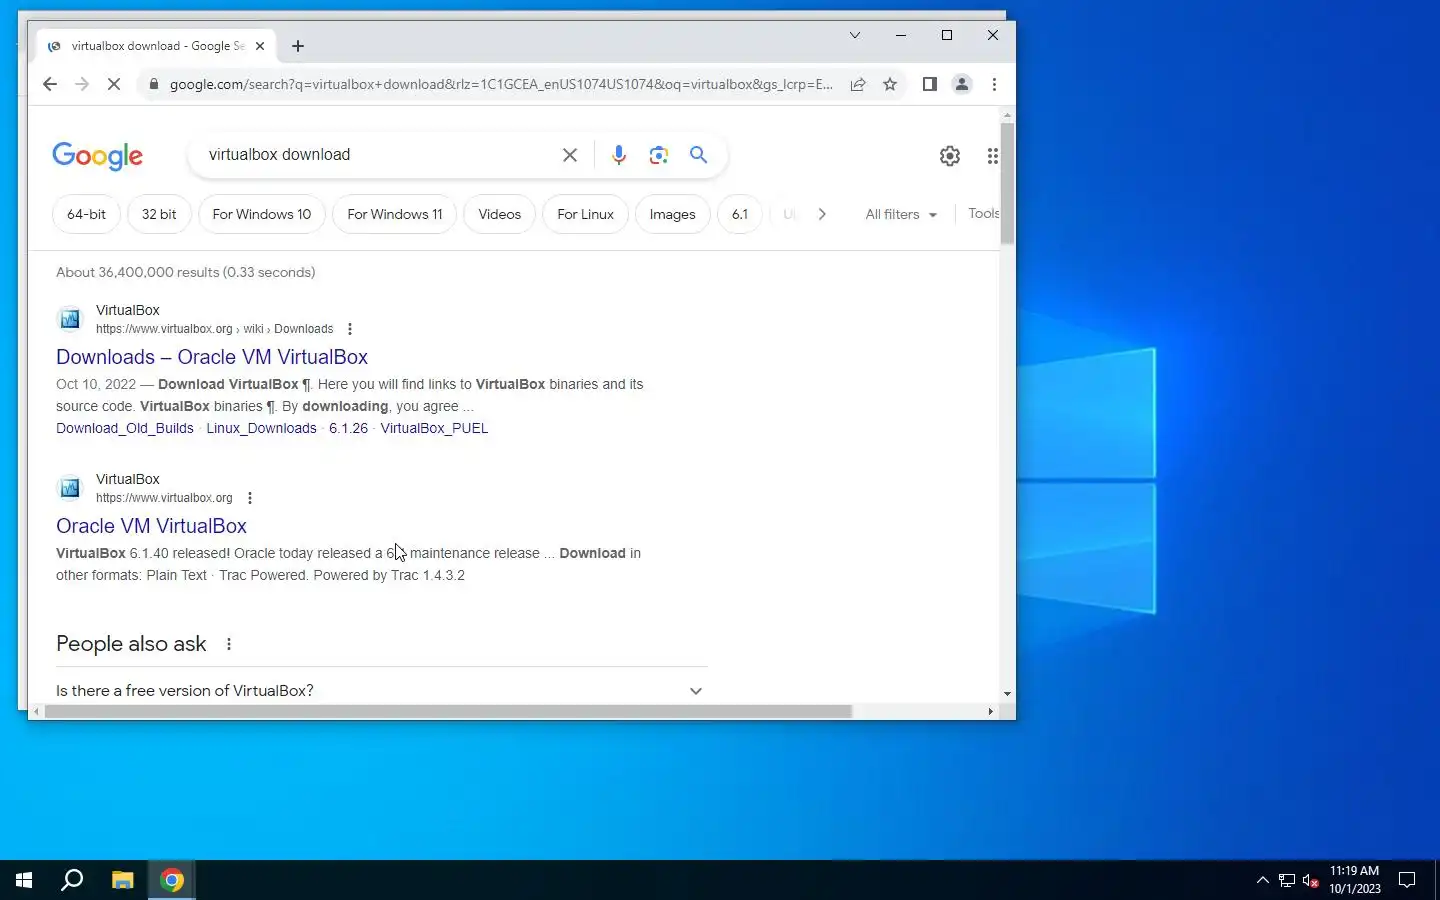Expand 'Is there a free version' question
This screenshot has width=1440, height=900.
coord(380,691)
